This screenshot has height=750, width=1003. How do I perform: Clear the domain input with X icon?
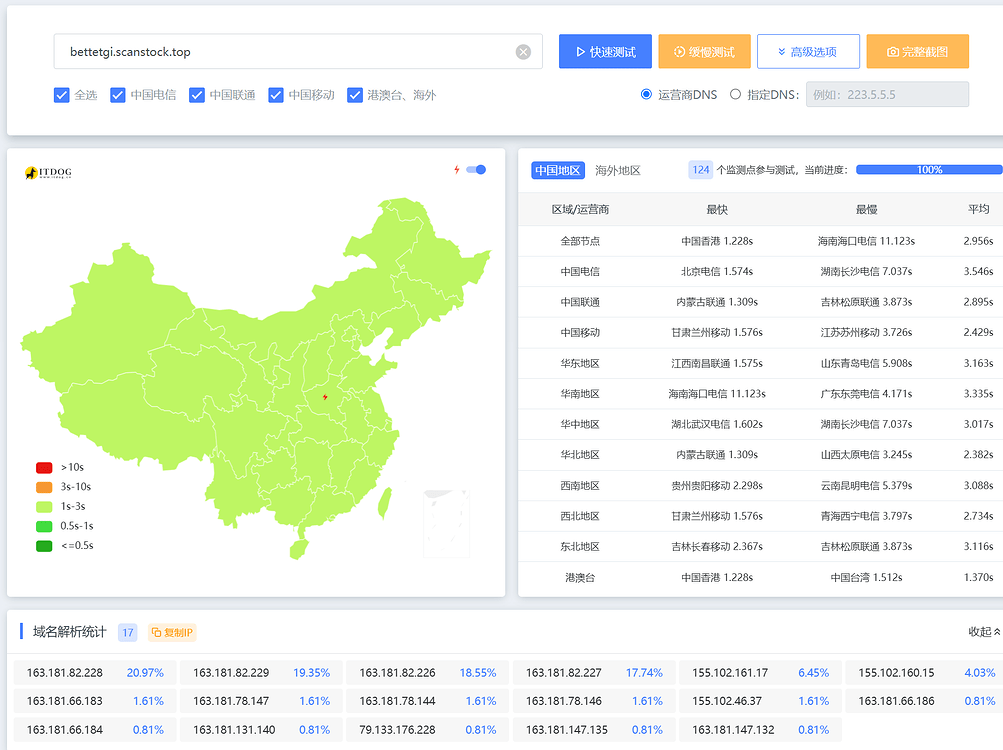pos(523,52)
